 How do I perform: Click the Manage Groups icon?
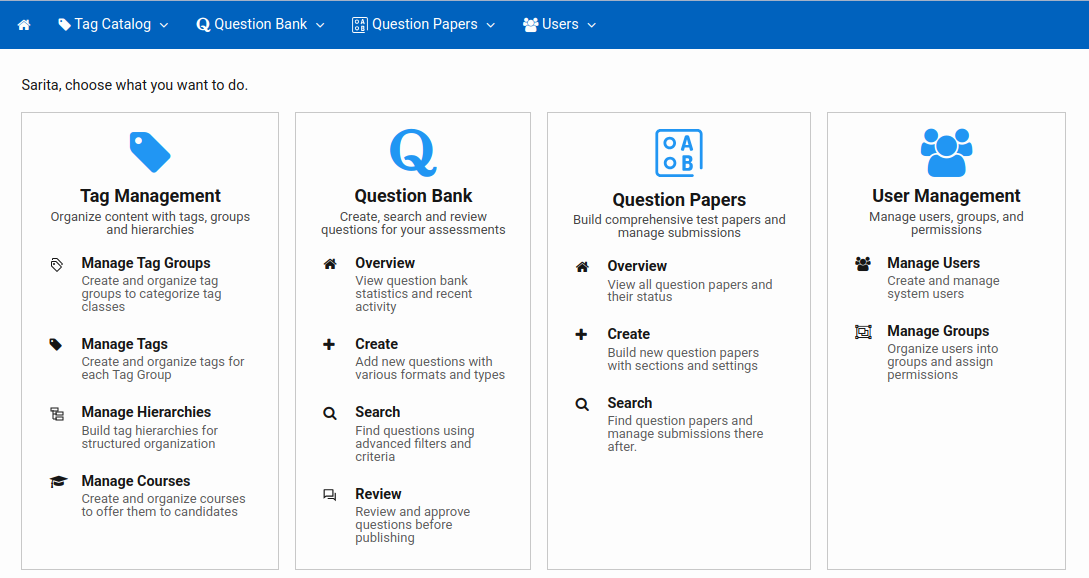863,332
